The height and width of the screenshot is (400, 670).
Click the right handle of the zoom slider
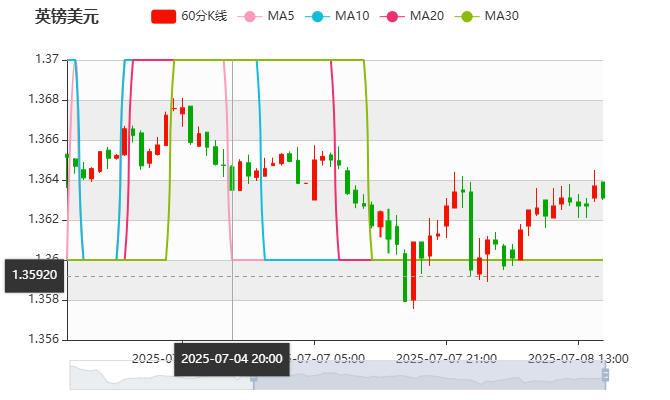605,375
